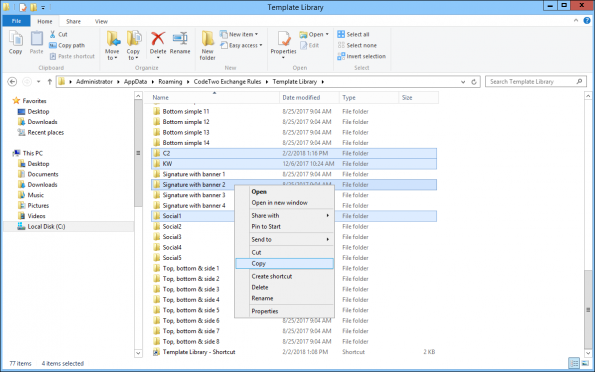Open the Recent locations dropdown arrow
The width and height of the screenshot is (595, 372).
coord(38,82)
